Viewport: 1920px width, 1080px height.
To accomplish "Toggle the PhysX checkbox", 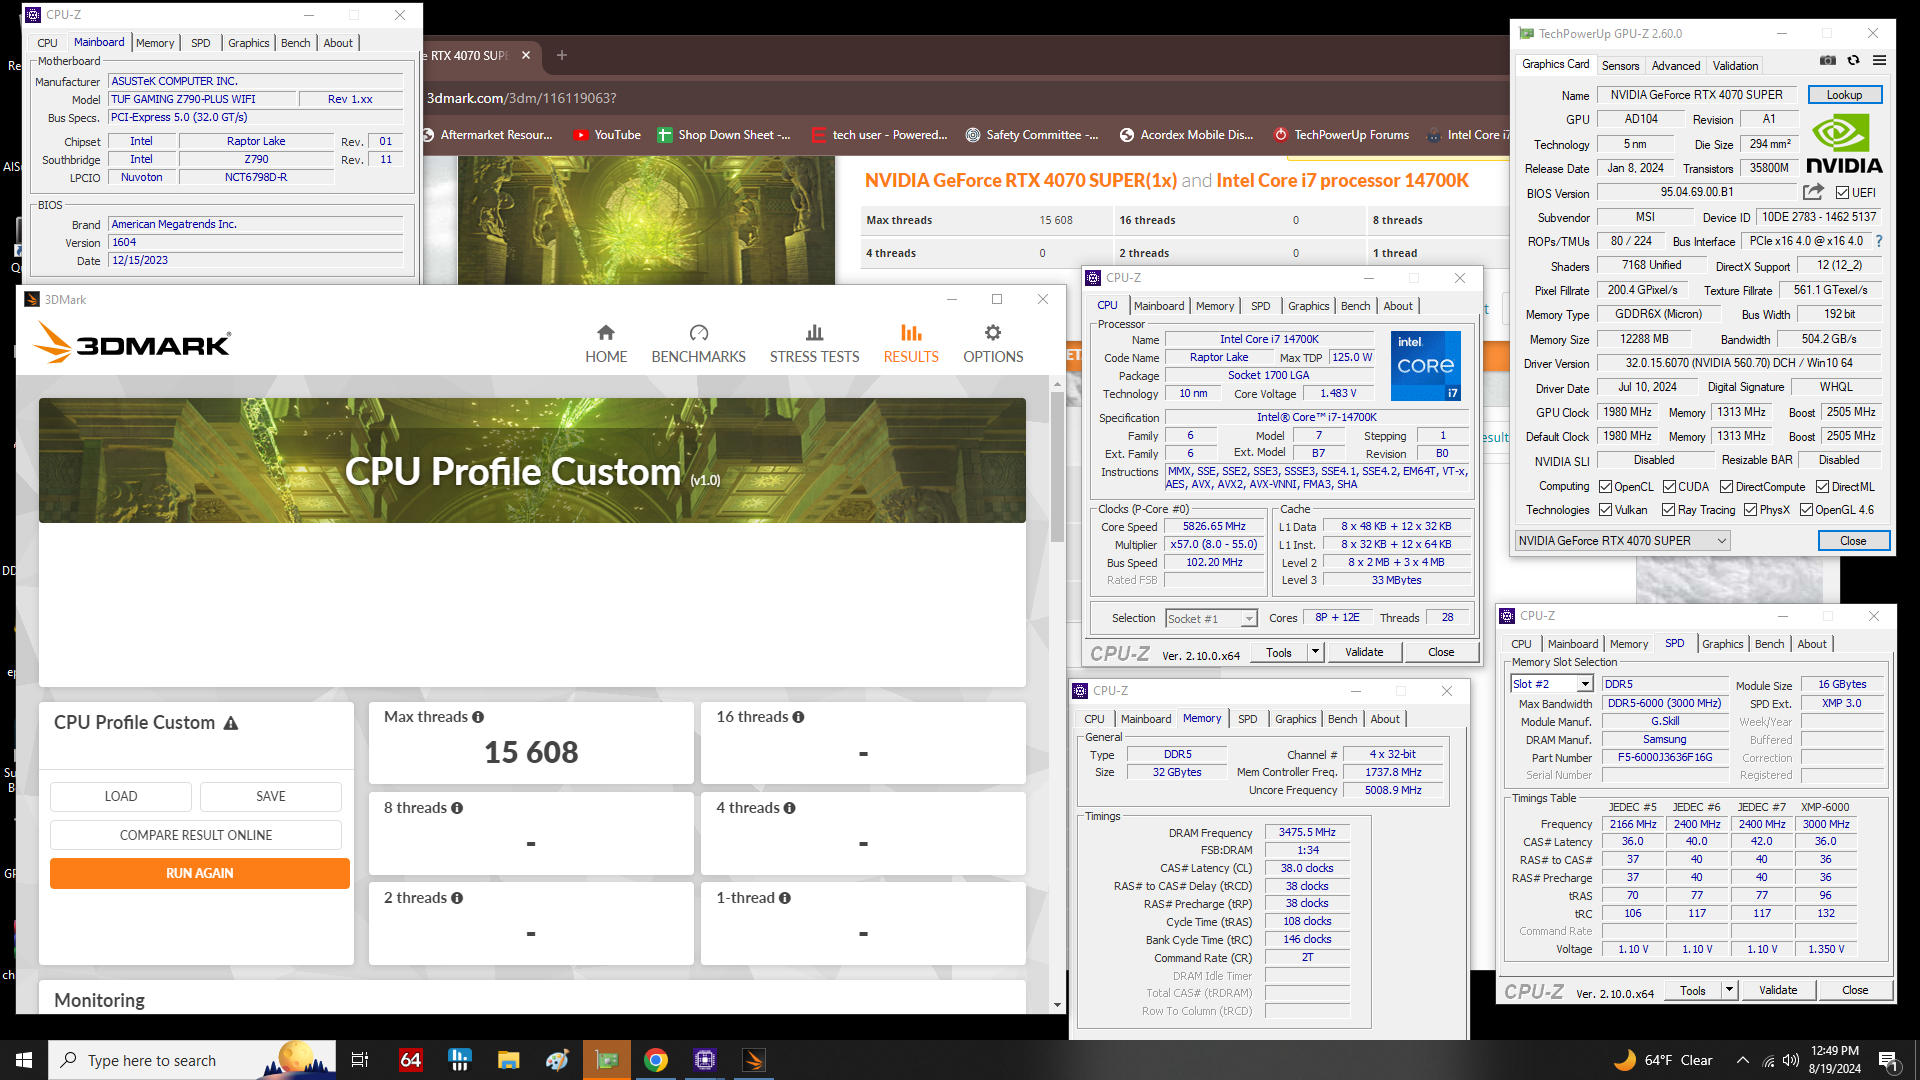I will tap(1750, 510).
